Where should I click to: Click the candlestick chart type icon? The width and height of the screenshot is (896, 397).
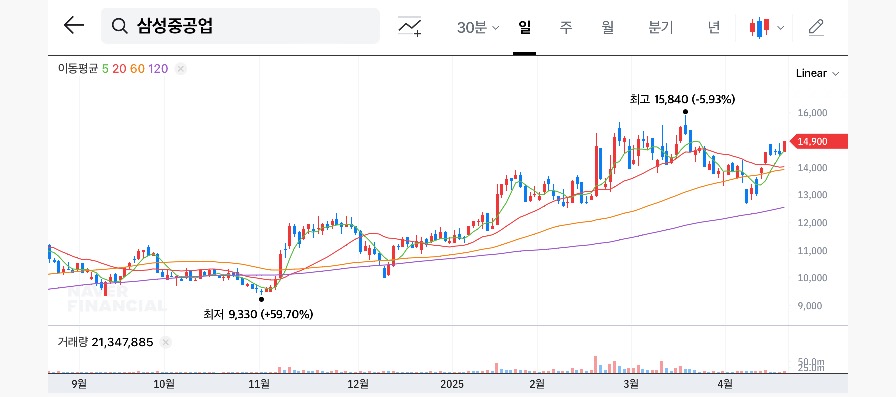(759, 27)
